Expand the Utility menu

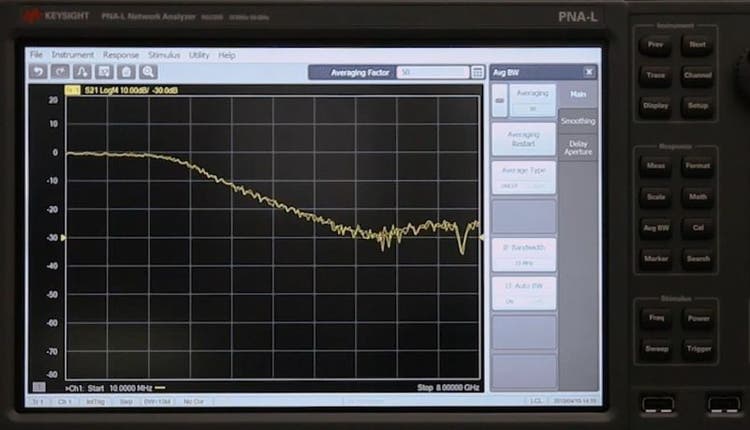click(x=199, y=55)
